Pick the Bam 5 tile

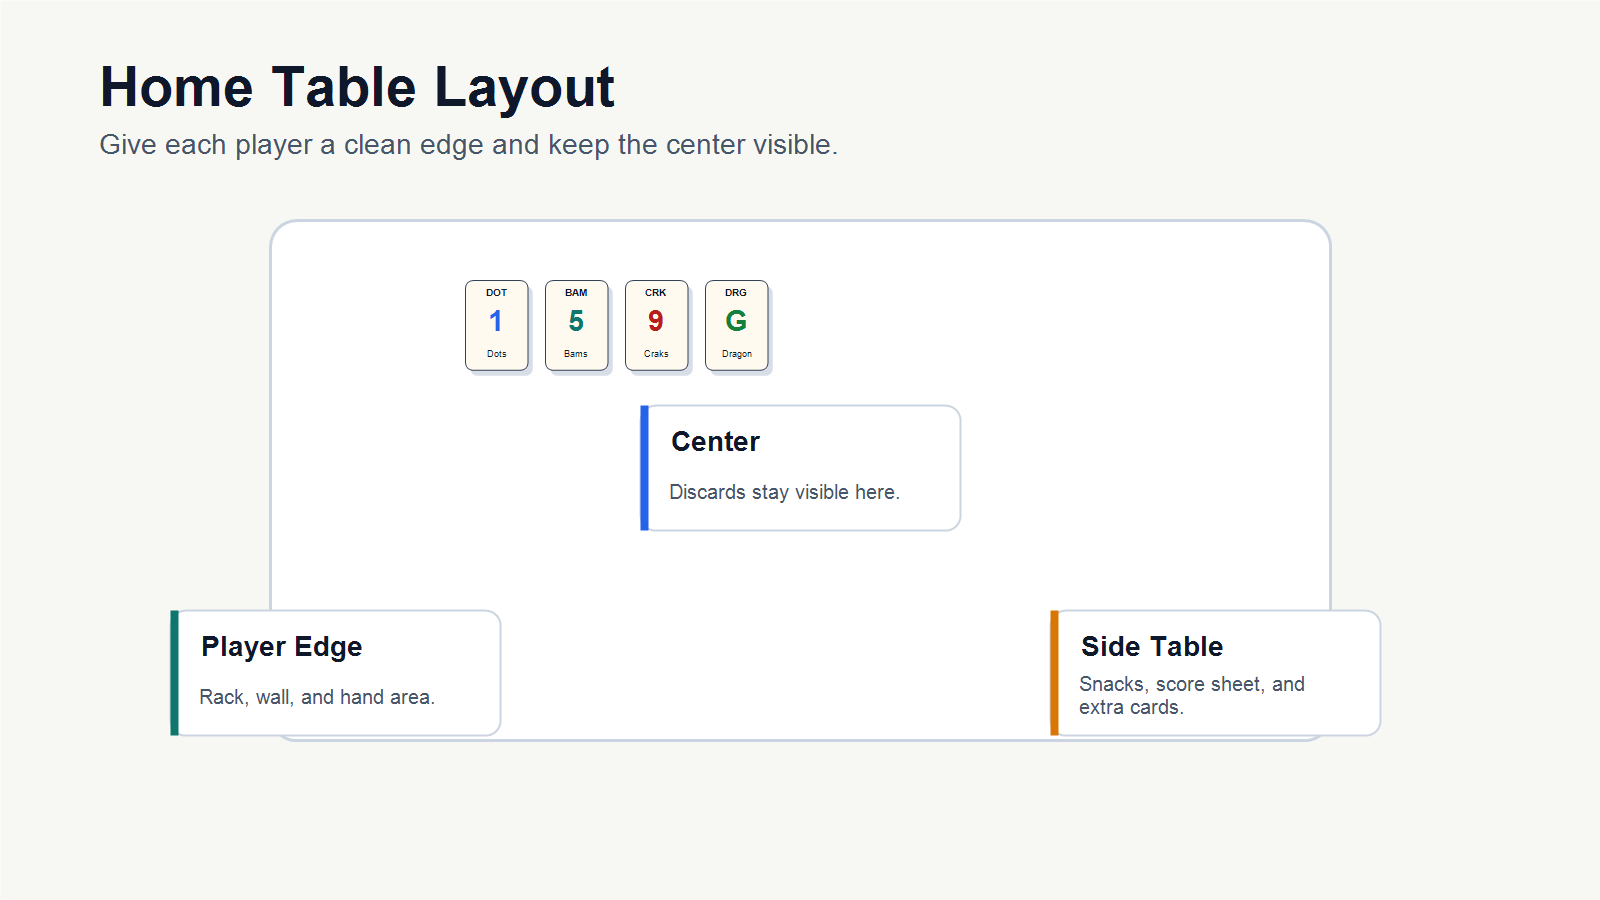pos(577,325)
